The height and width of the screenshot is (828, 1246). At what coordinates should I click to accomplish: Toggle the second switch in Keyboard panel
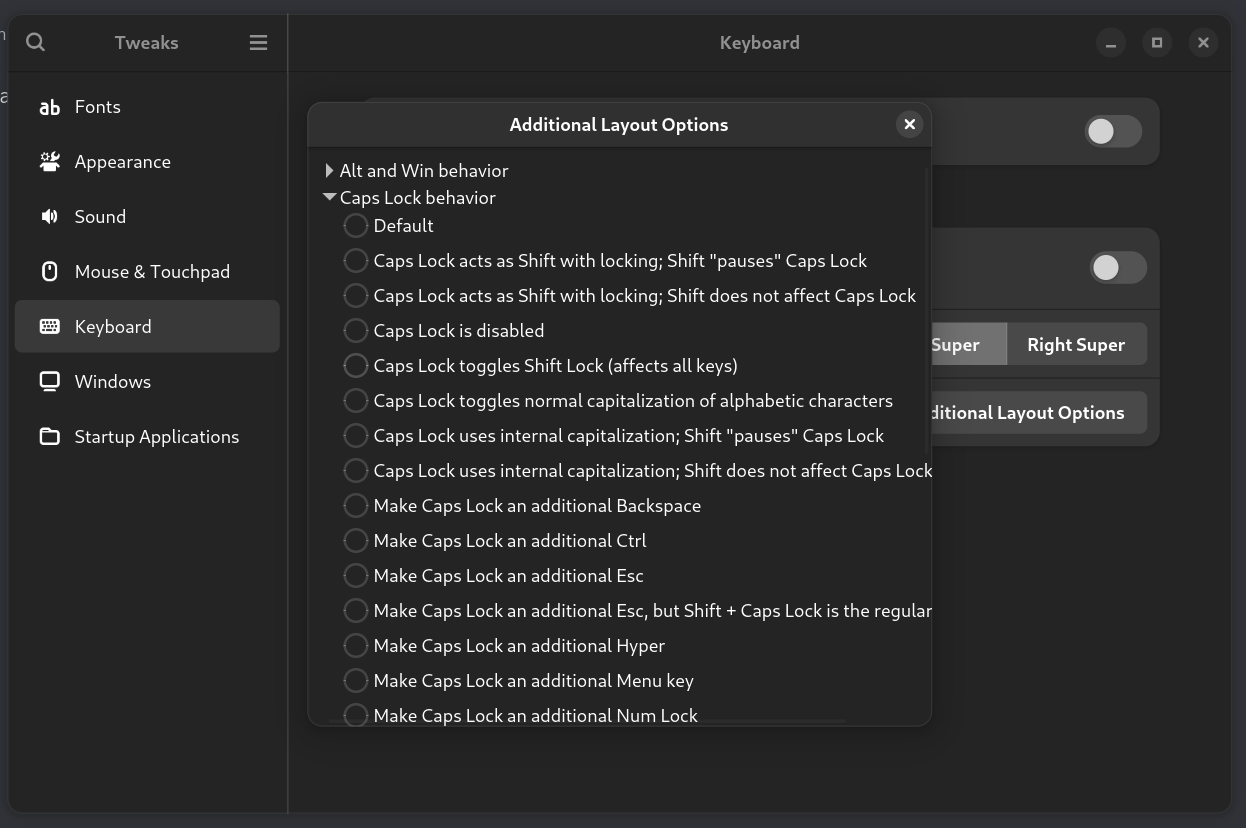point(1117,268)
